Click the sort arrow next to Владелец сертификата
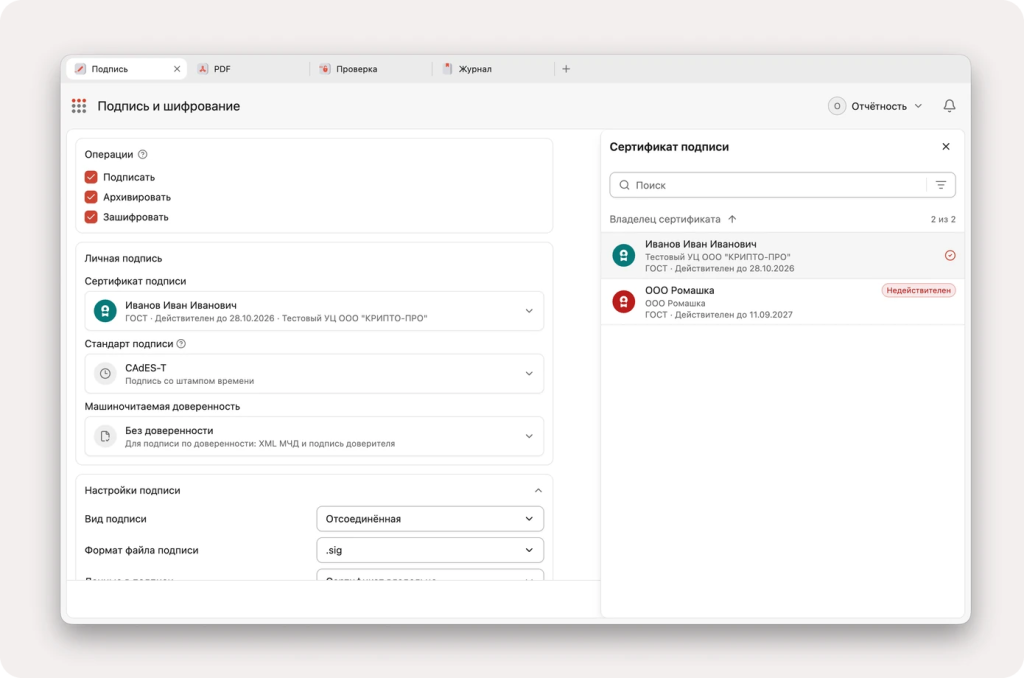Image resolution: width=1024 pixels, height=678 pixels. (x=732, y=219)
